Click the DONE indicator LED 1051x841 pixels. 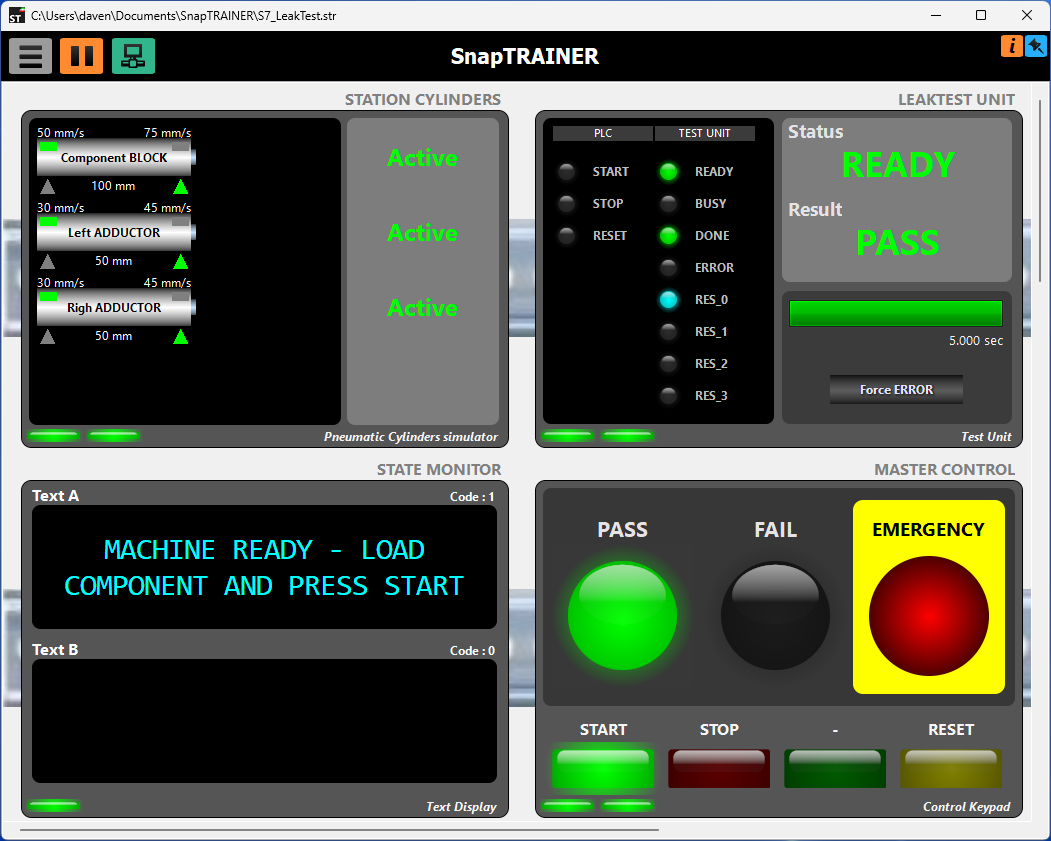pyautogui.click(x=668, y=235)
